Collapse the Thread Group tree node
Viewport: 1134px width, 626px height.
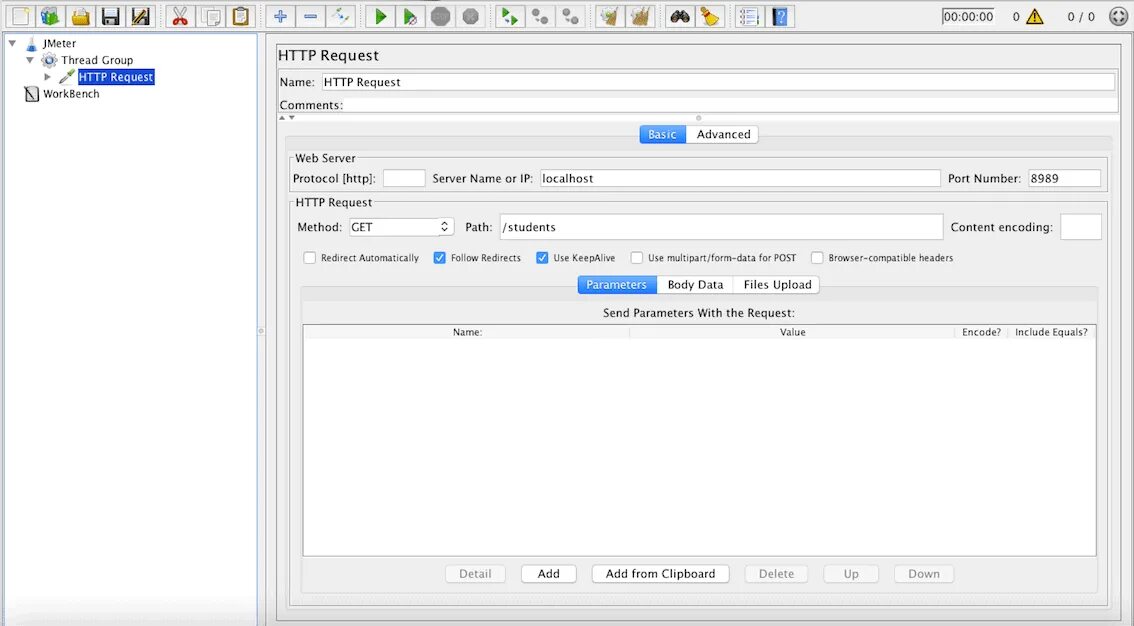coord(30,60)
